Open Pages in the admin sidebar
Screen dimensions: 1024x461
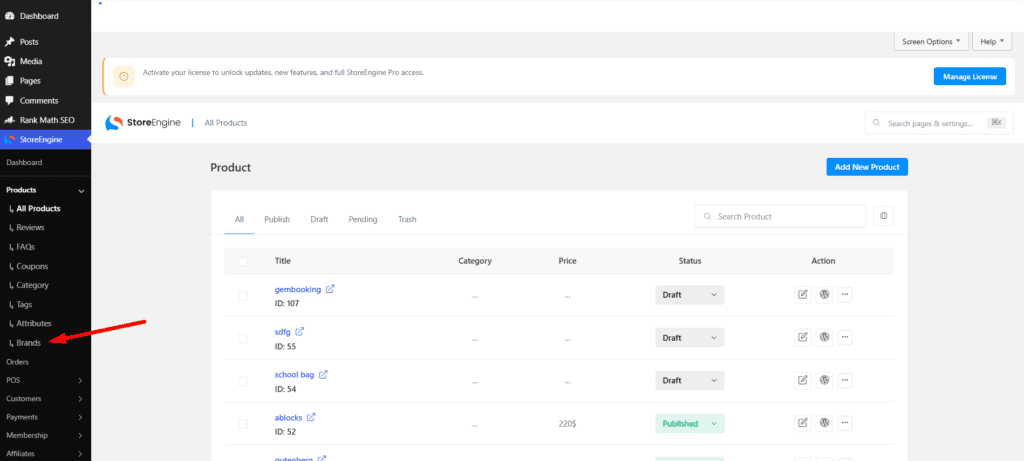tap(30, 81)
